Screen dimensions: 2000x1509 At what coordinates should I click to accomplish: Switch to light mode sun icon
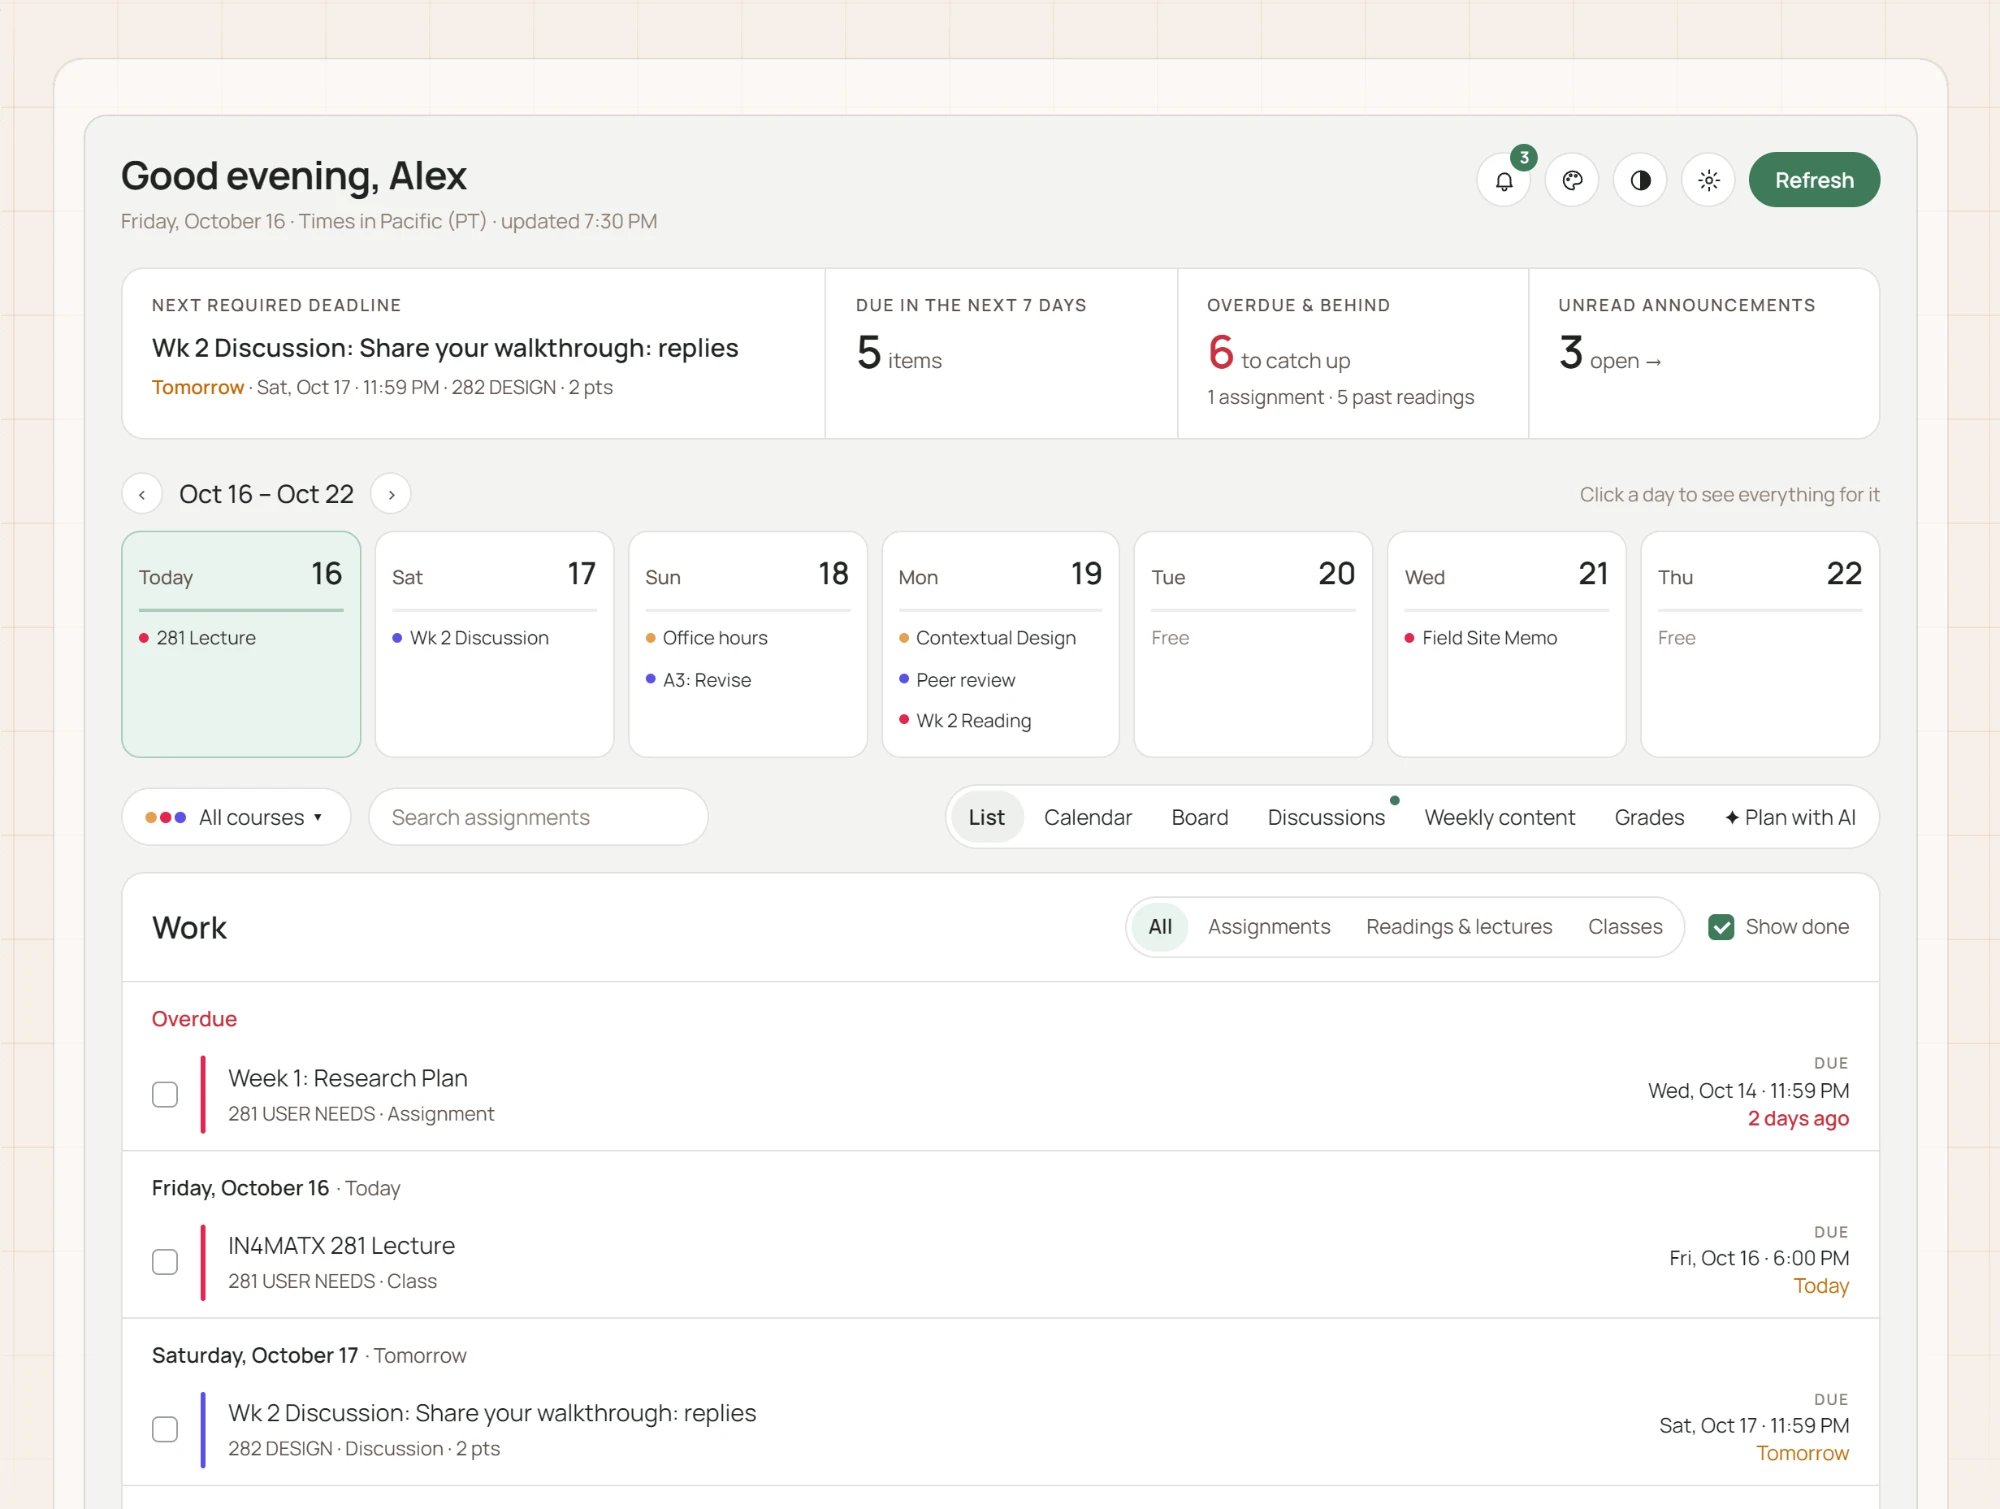1708,180
